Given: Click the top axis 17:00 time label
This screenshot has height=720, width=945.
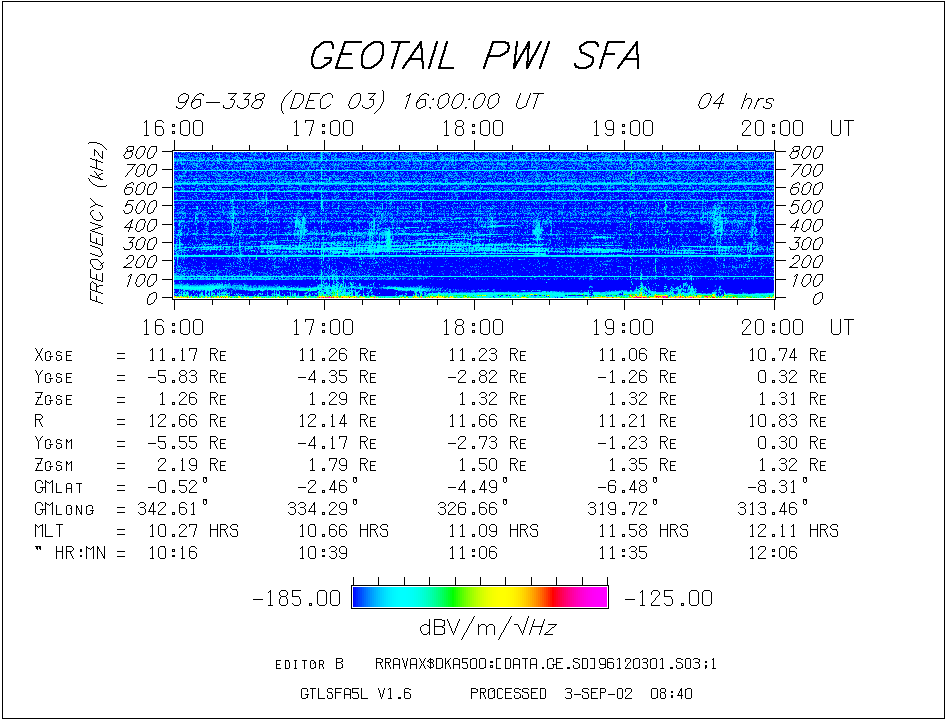Looking at the screenshot, I should [x=324, y=128].
